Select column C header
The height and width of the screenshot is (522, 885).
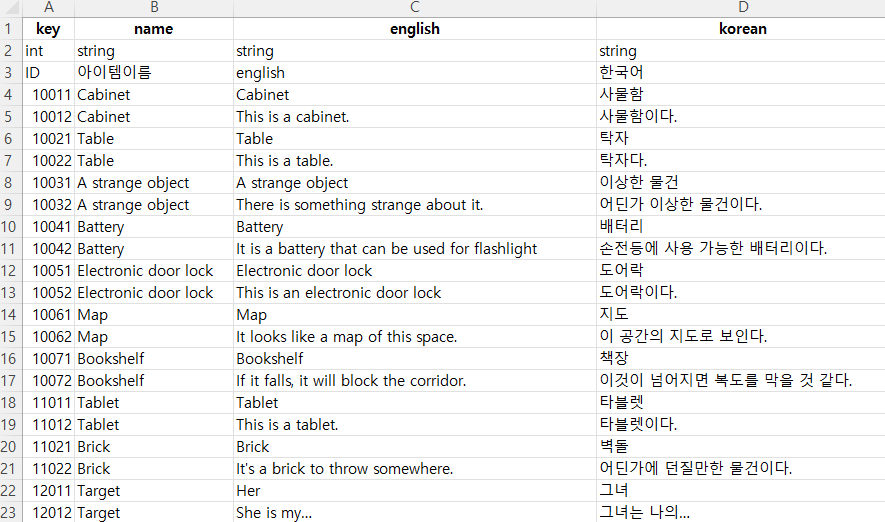(415, 7)
